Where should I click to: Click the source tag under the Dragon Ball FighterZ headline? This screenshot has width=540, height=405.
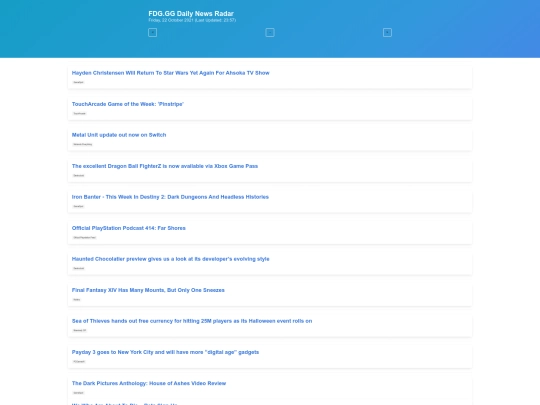pyautogui.click(x=79, y=175)
